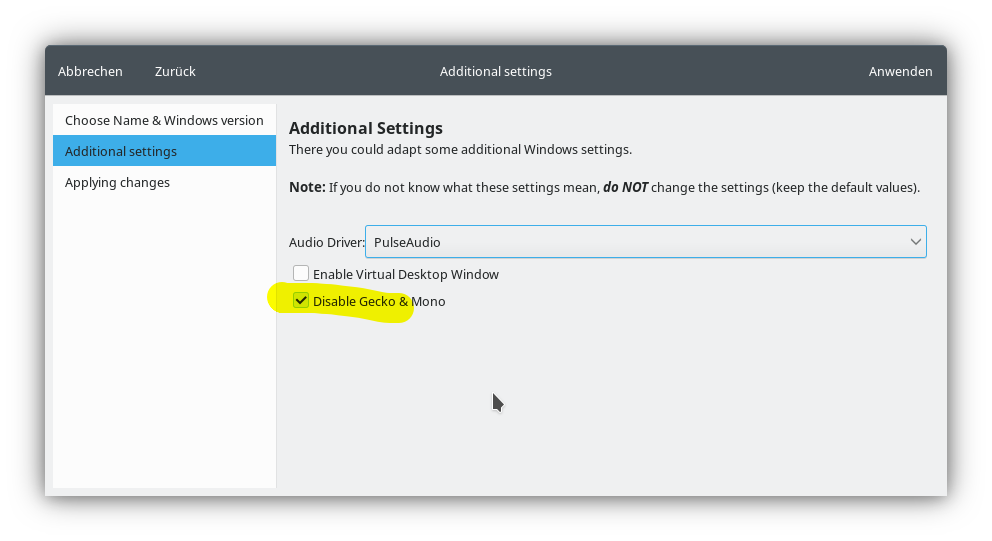Open the PulseAudio audio driver combo box
Image resolution: width=992 pixels, height=541 pixels.
[x=640, y=242]
